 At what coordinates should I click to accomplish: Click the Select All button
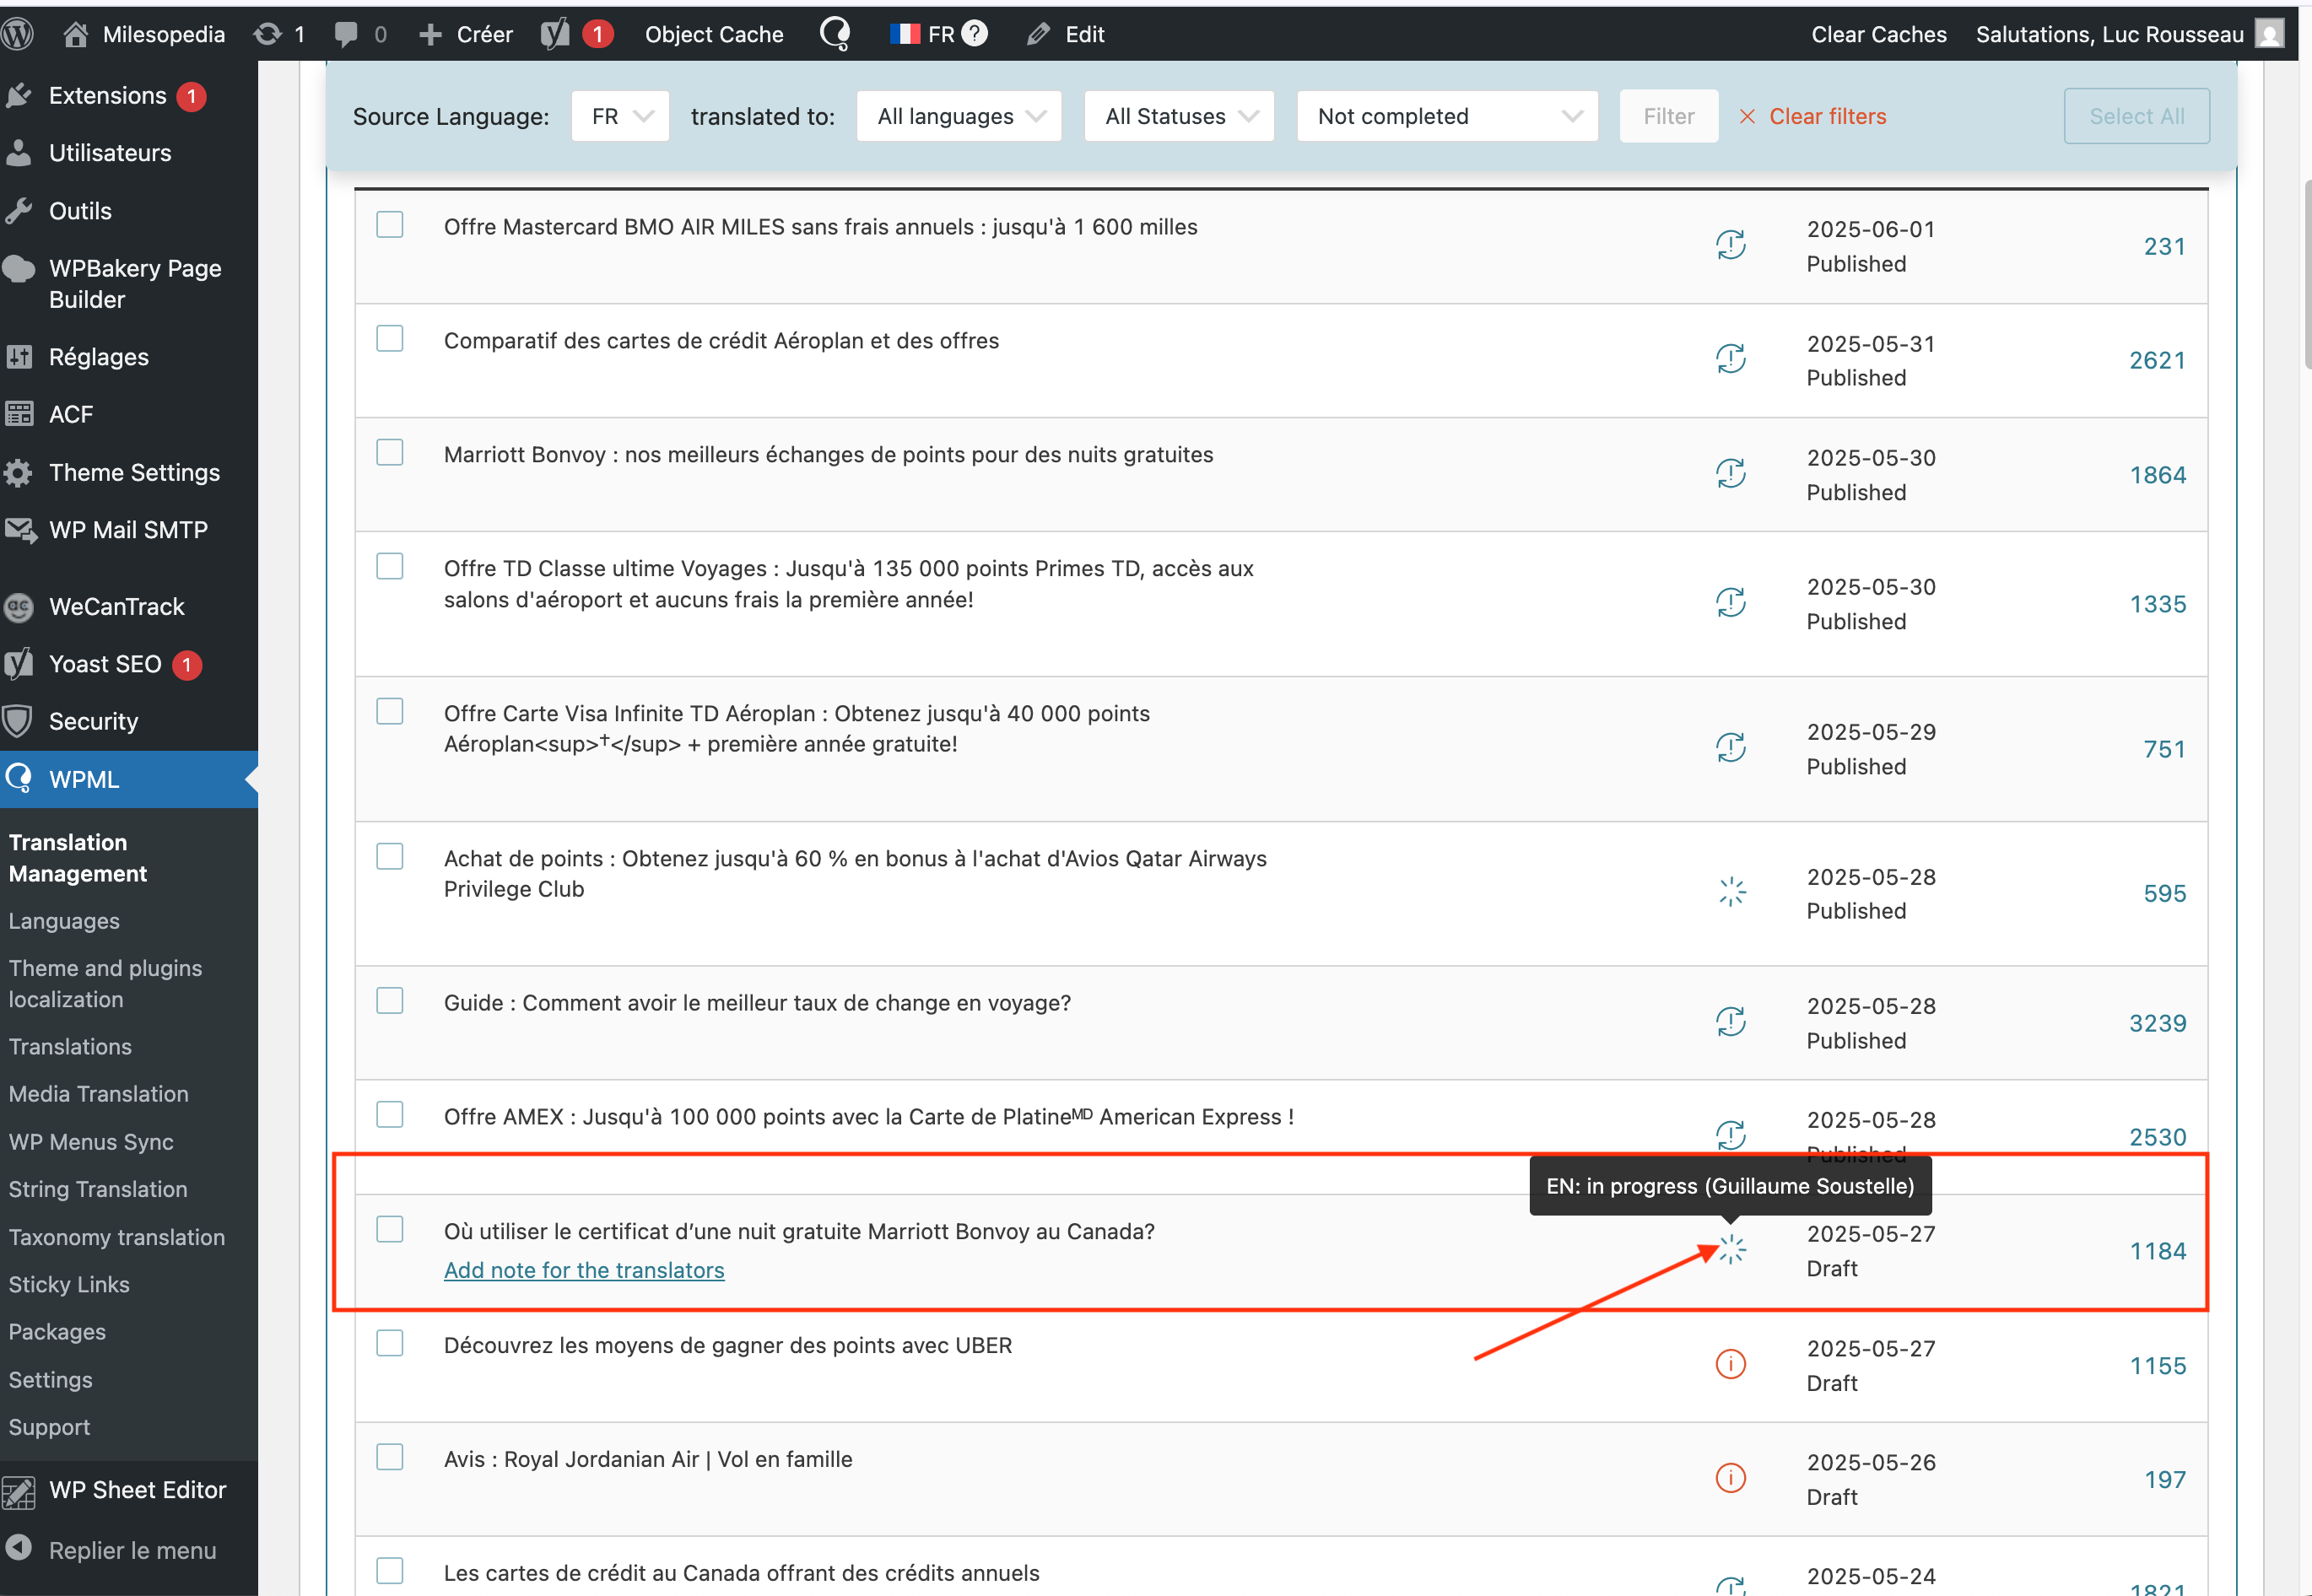point(2137,116)
